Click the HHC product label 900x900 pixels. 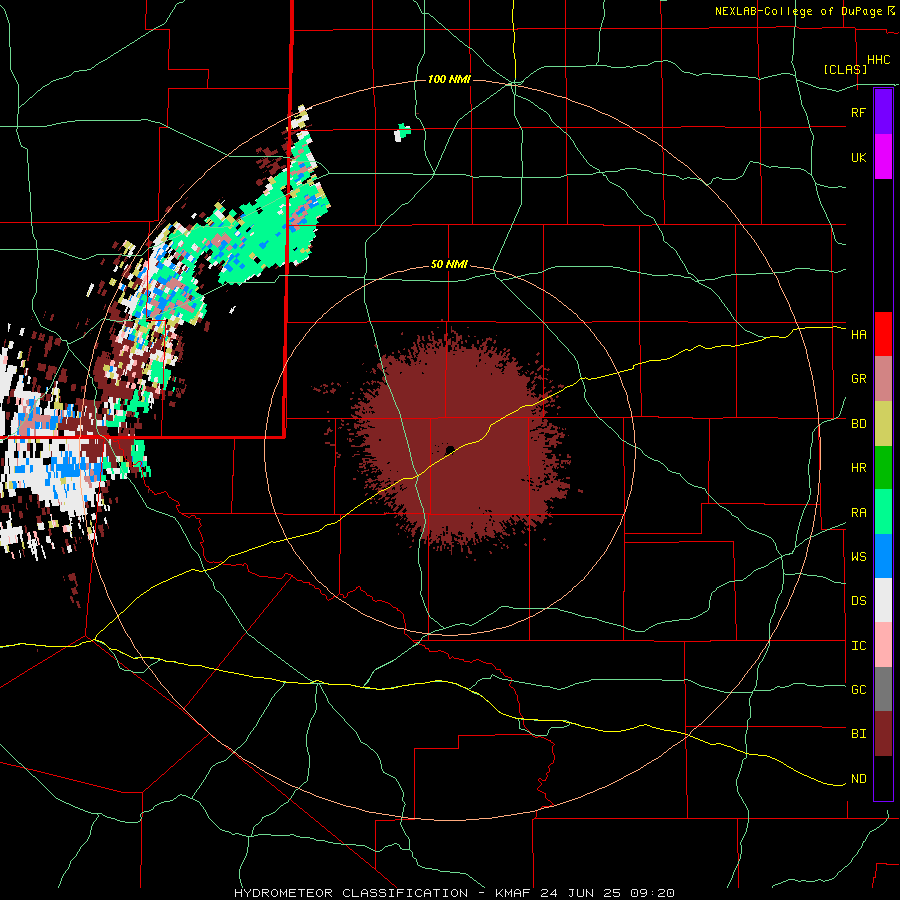pos(878,60)
